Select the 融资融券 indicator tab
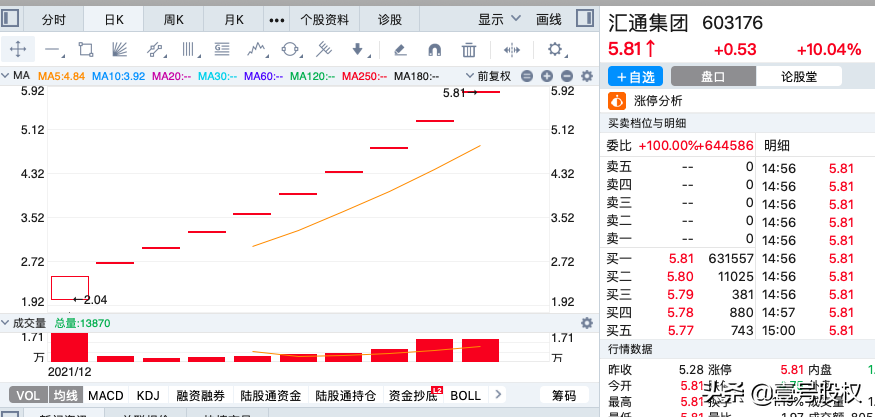The width and height of the screenshot is (875, 417). [200, 395]
